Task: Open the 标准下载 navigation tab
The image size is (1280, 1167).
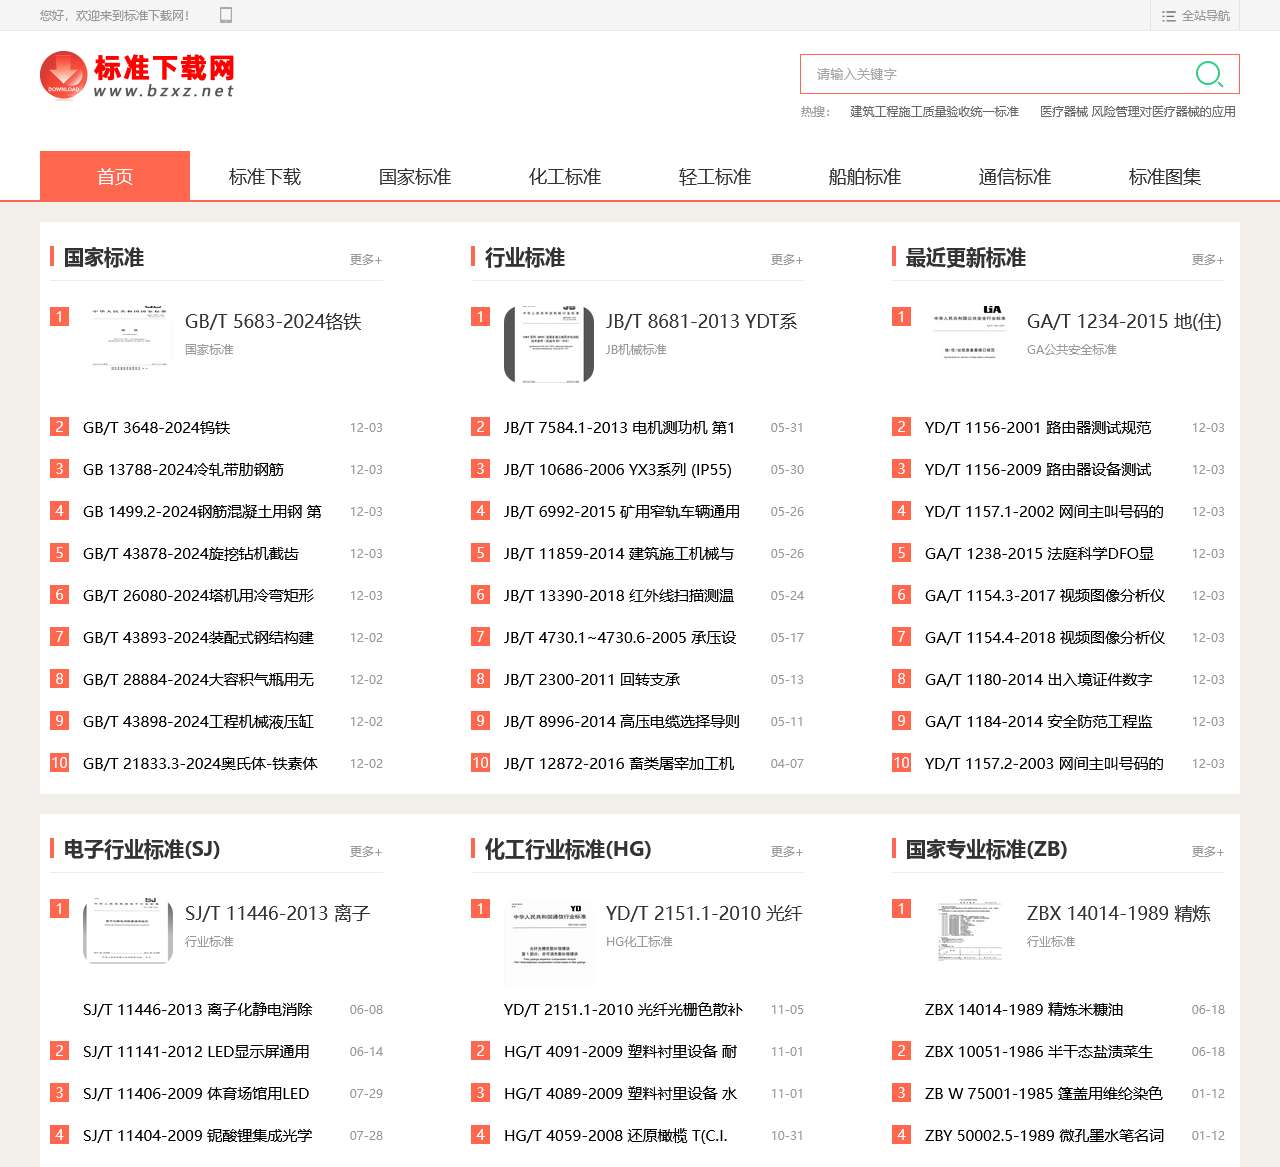Action: pyautogui.click(x=265, y=177)
